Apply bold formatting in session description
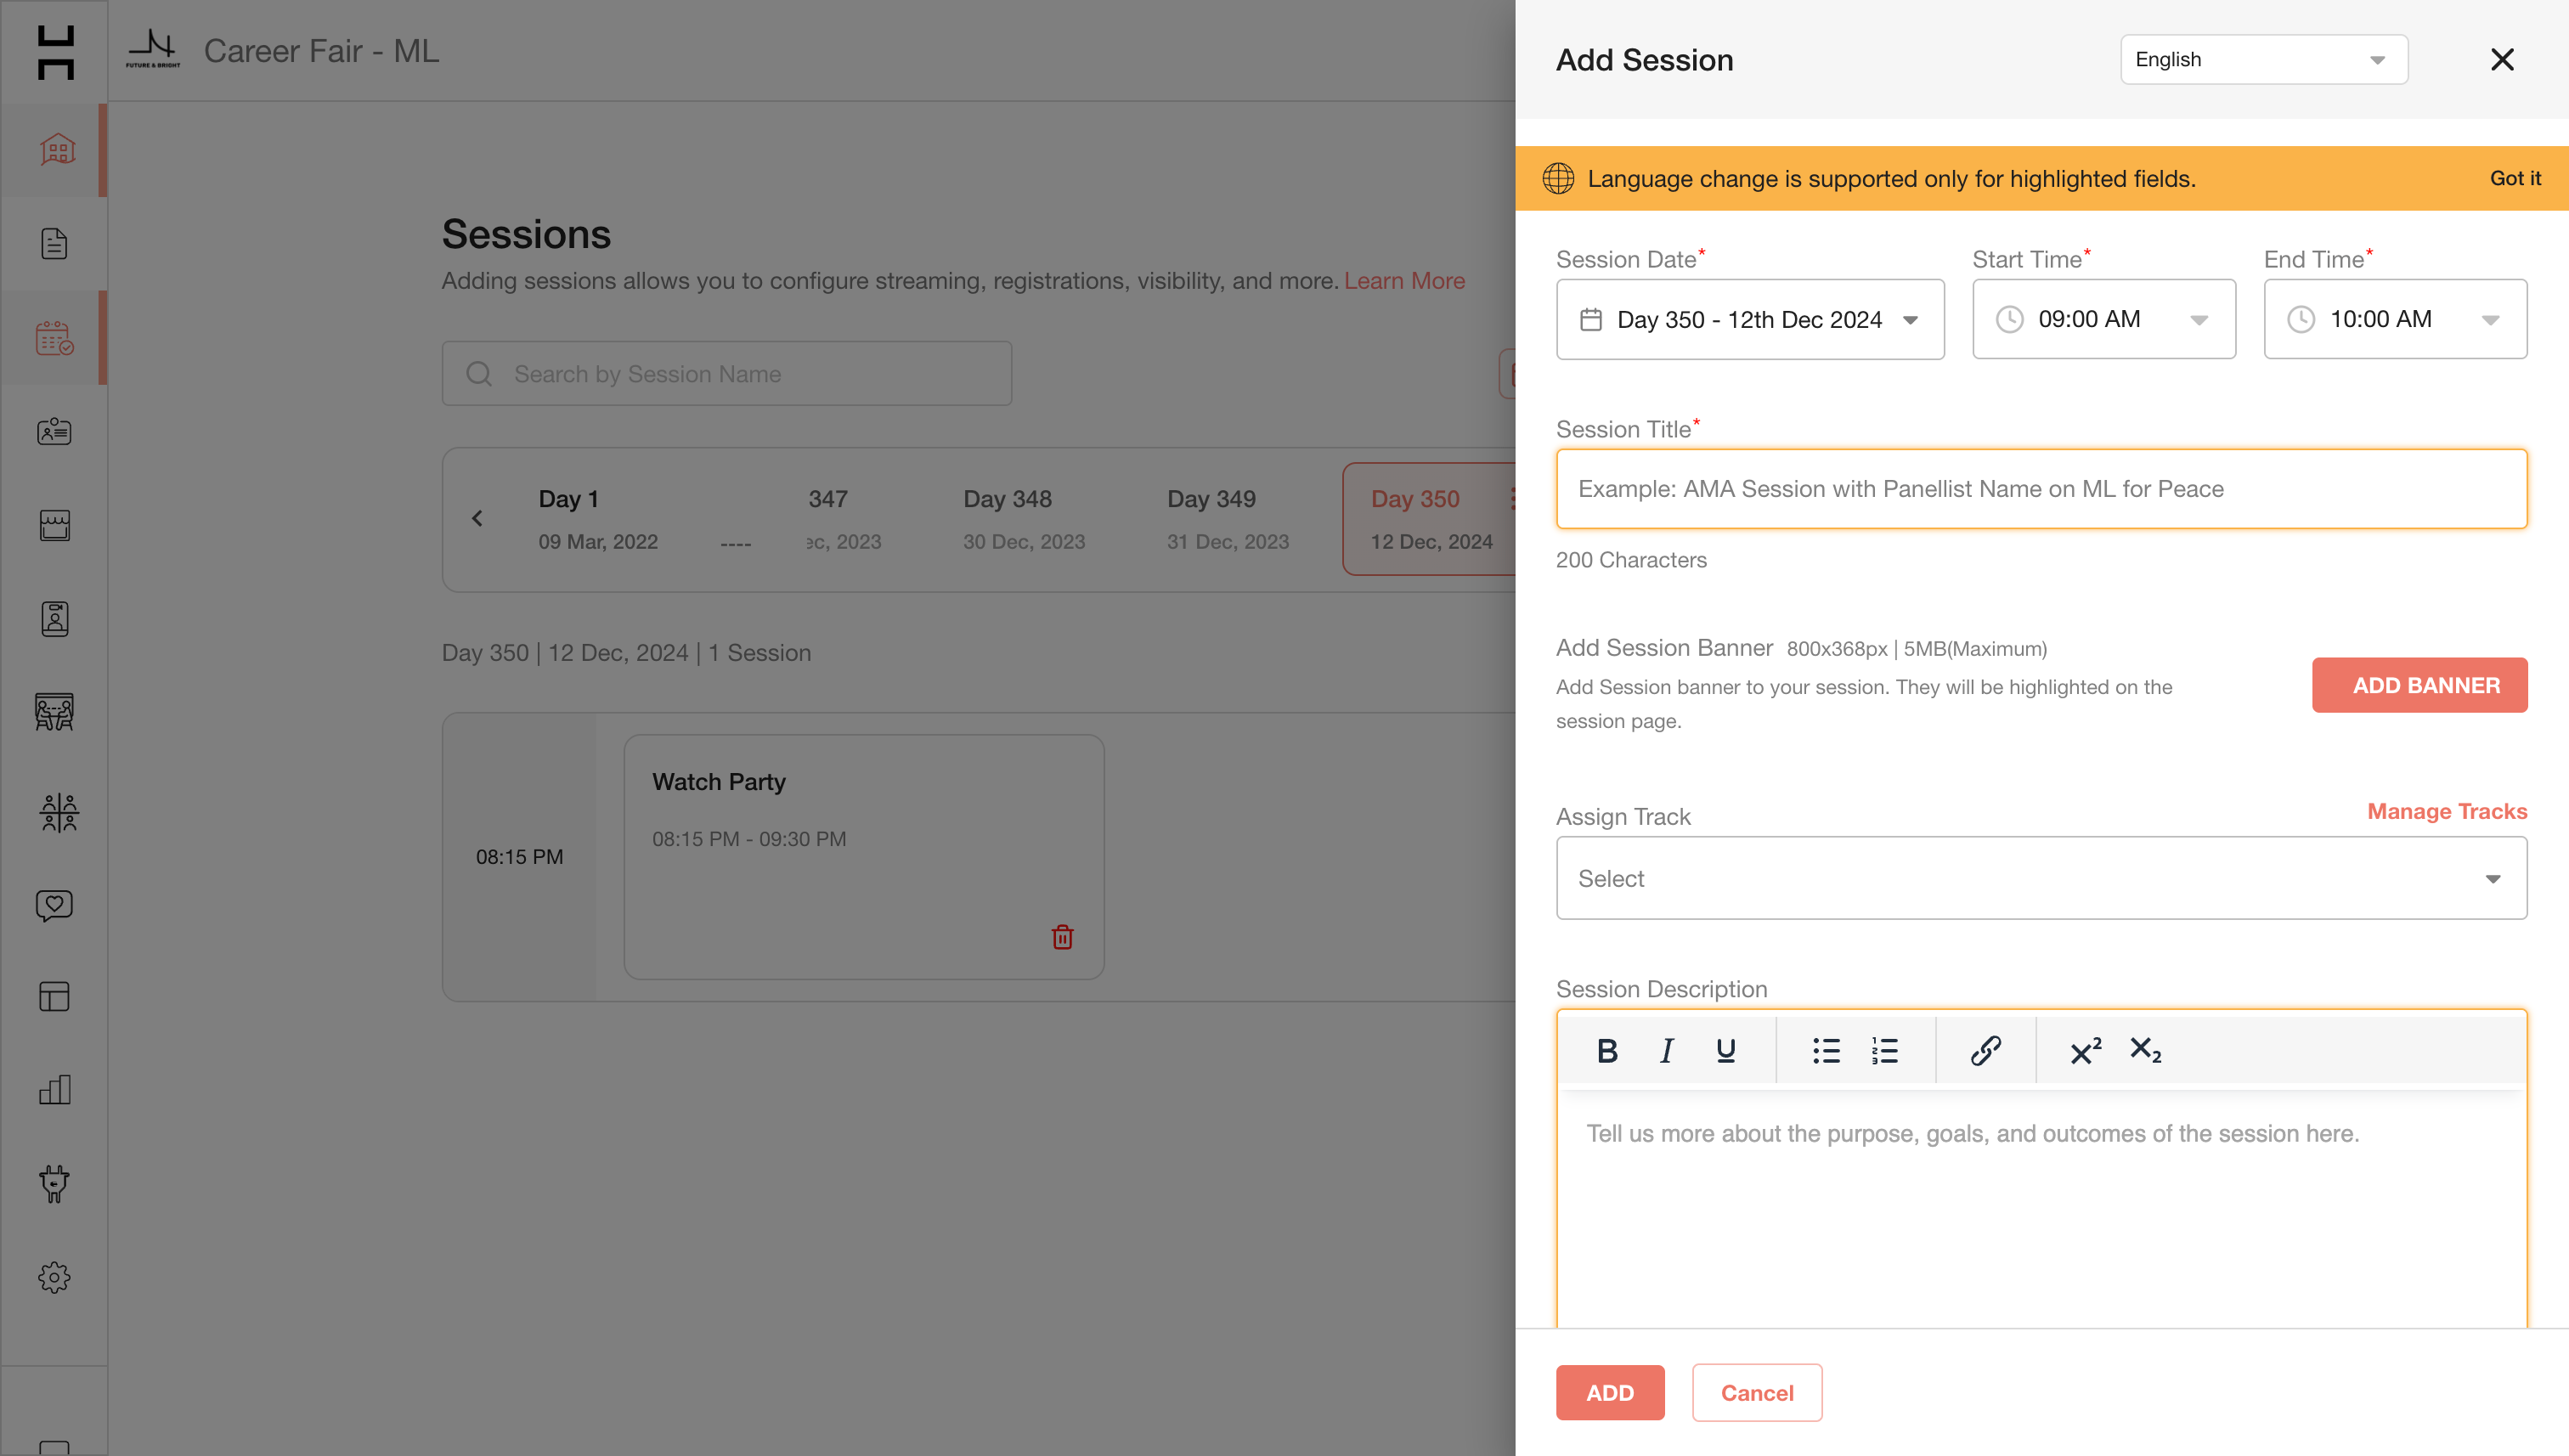The height and width of the screenshot is (1456, 2569). (1607, 1051)
